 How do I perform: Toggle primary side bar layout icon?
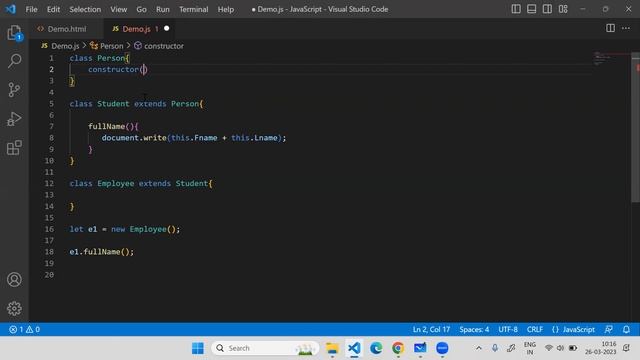click(x=516, y=9)
